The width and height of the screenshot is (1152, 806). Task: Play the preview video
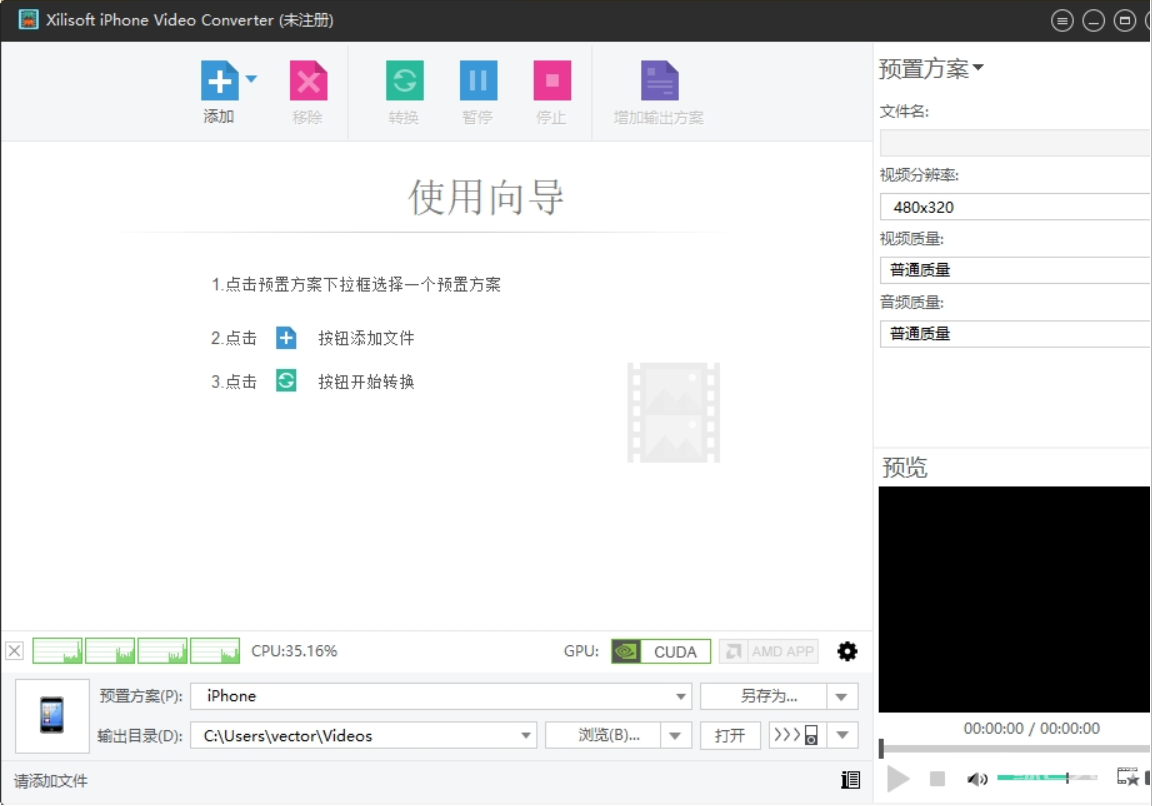point(897,779)
